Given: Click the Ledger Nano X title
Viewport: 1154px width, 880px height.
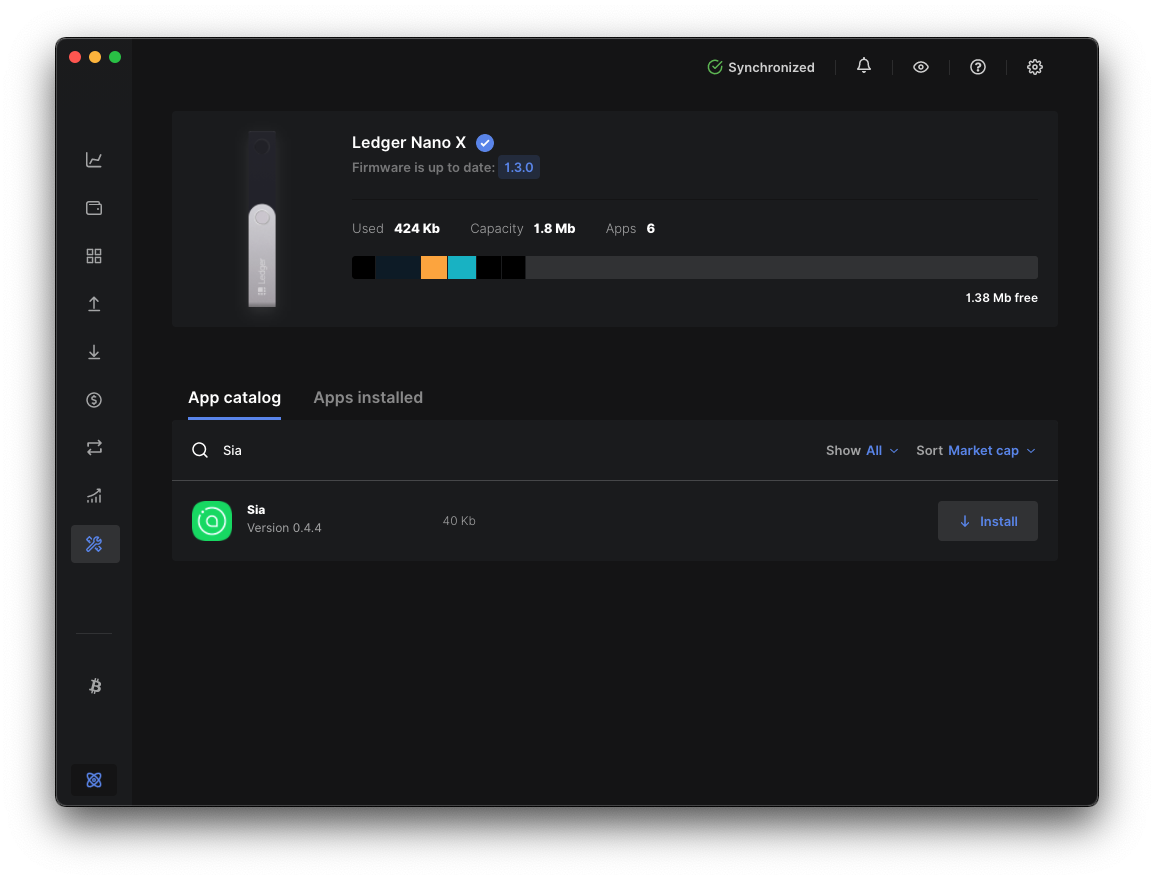Looking at the screenshot, I should (x=408, y=143).
